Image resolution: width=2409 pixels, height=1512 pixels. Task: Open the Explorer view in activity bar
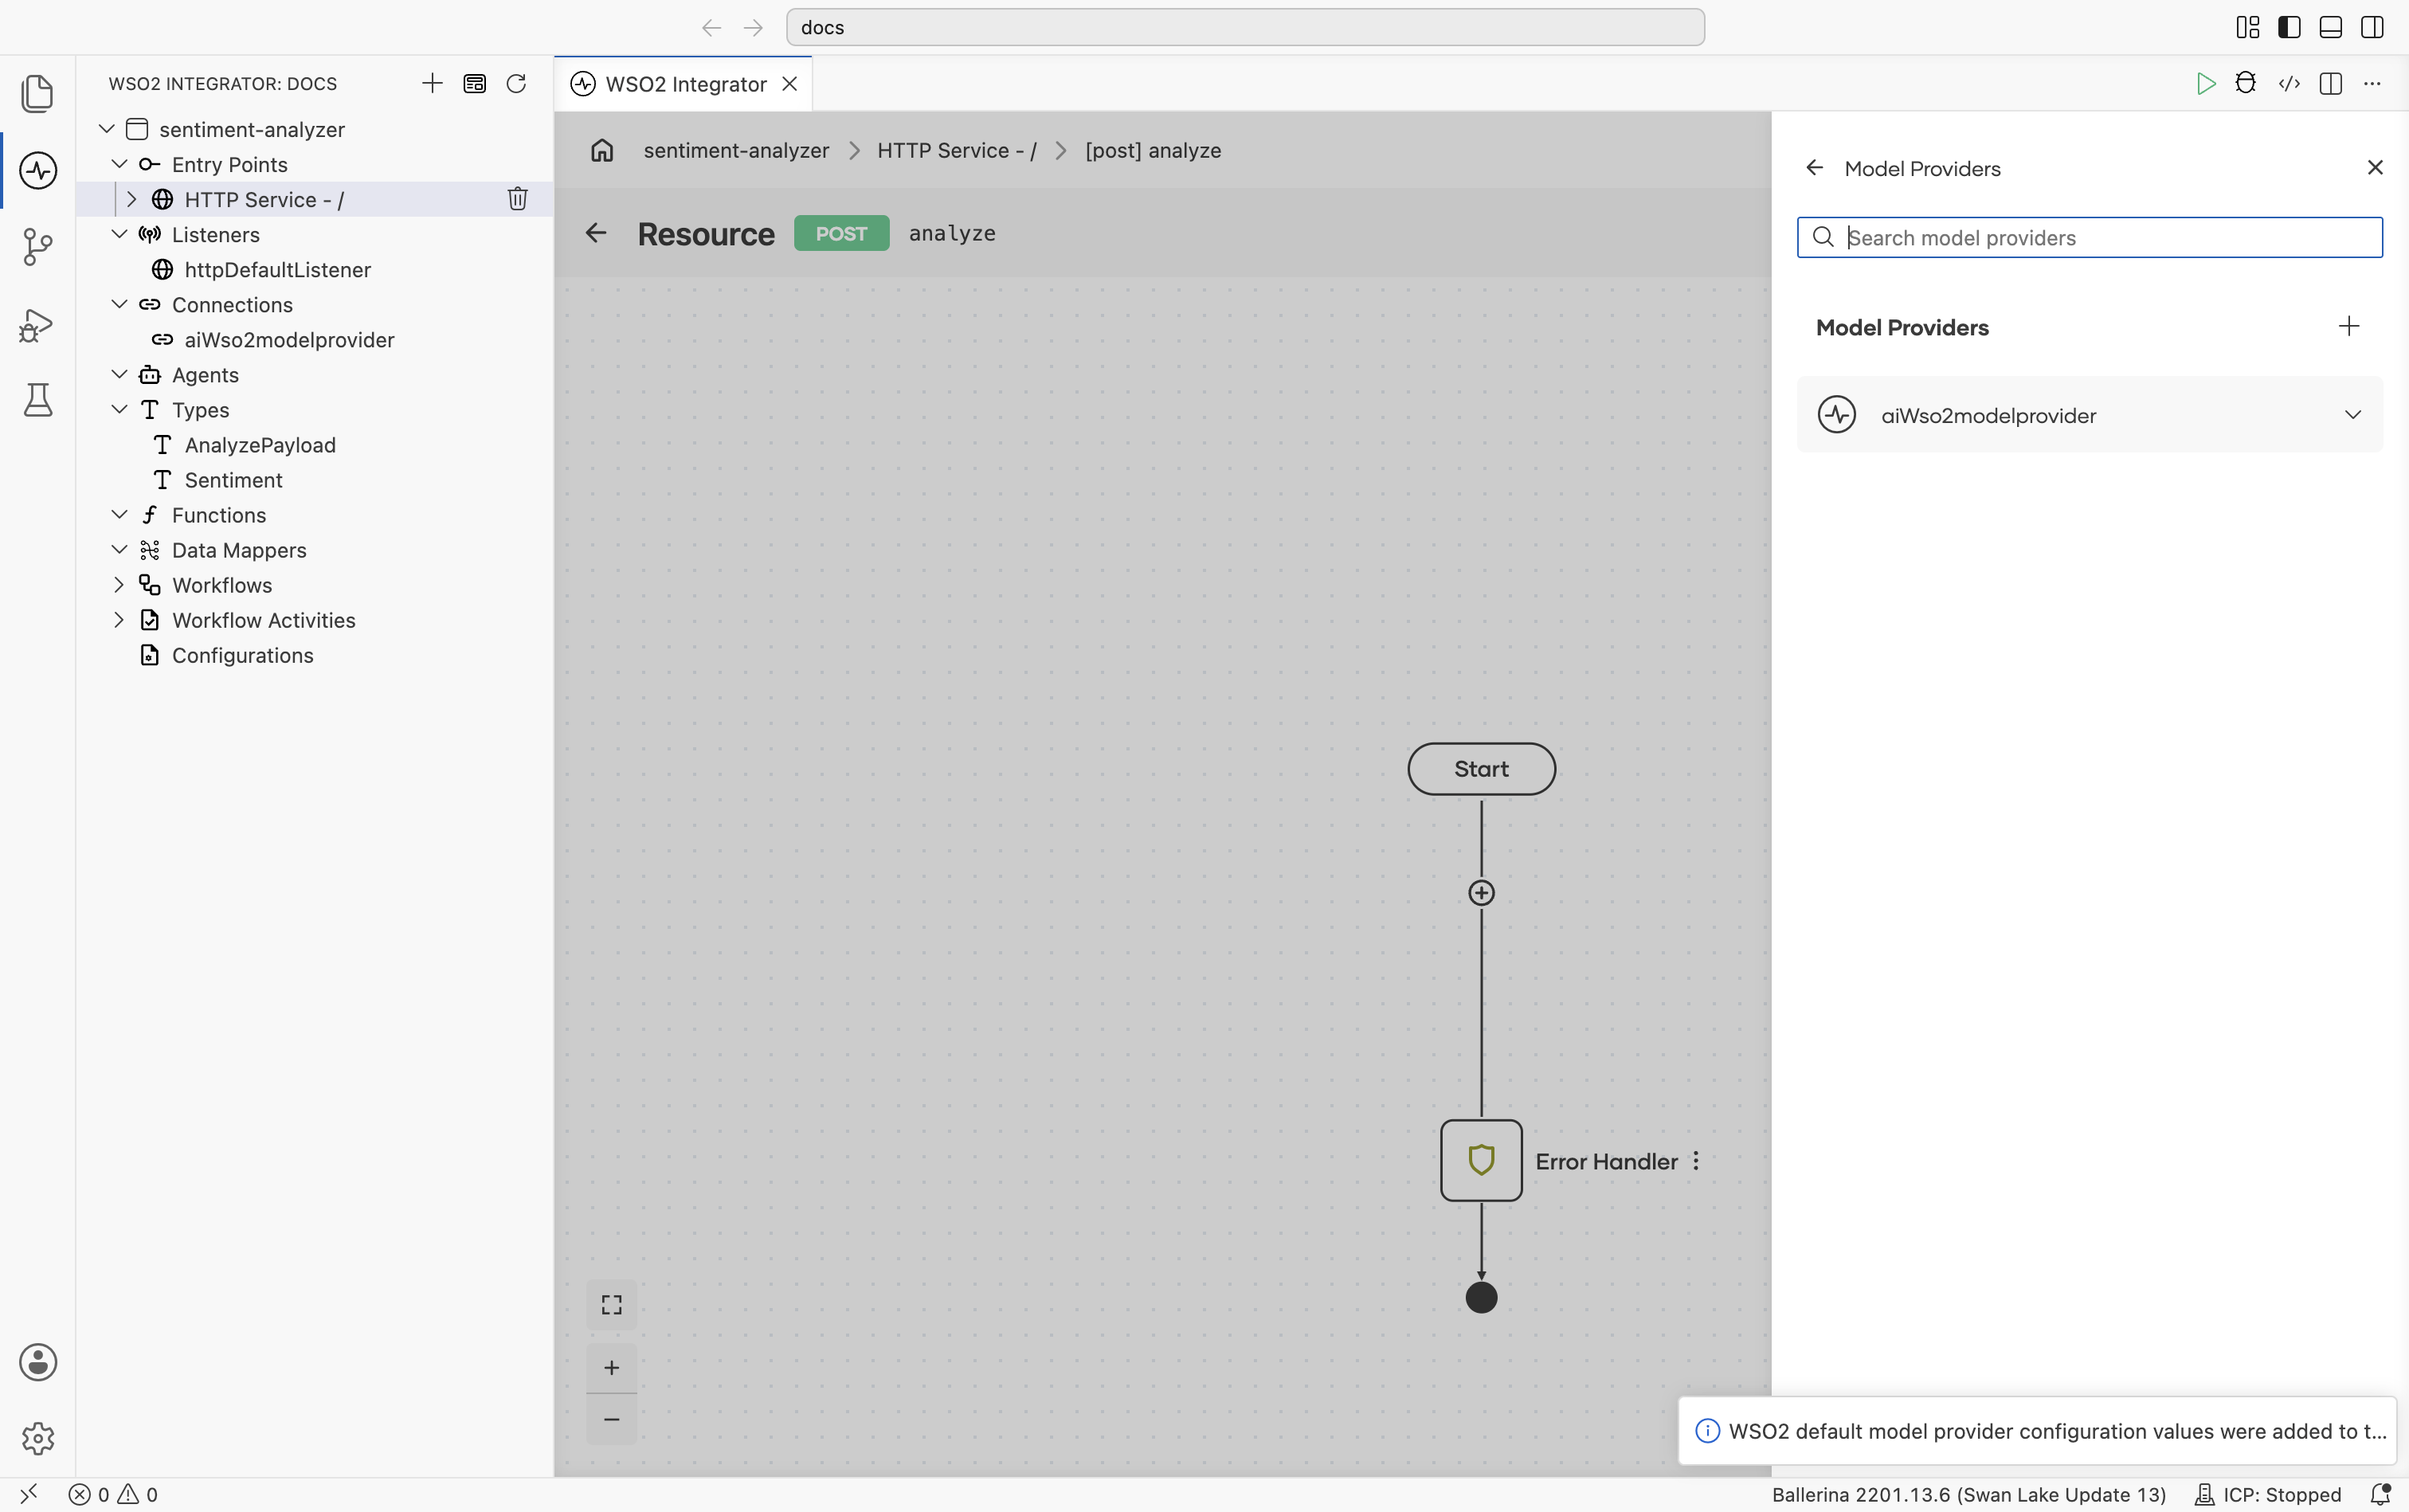point(38,93)
